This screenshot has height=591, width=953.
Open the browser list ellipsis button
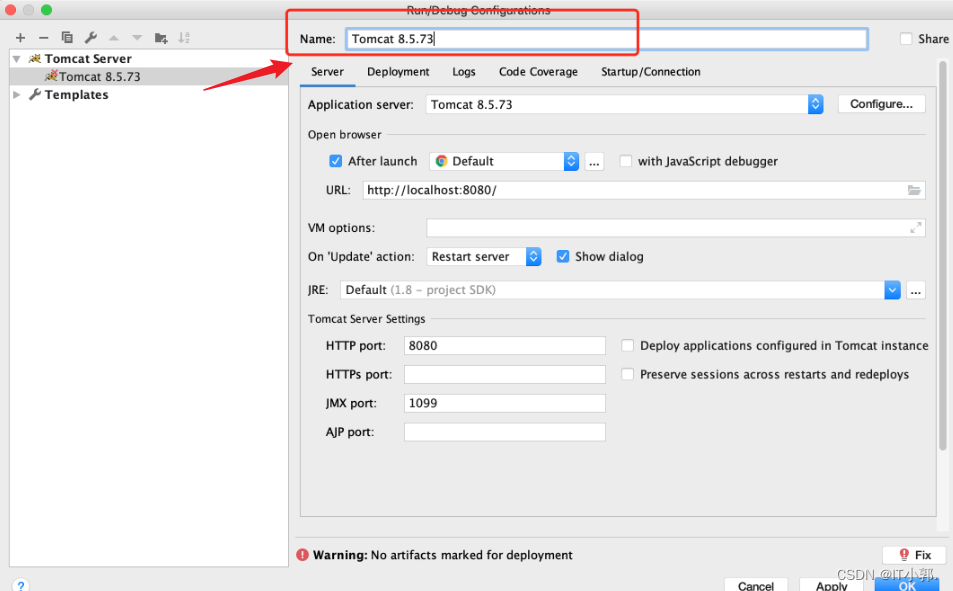pos(594,162)
